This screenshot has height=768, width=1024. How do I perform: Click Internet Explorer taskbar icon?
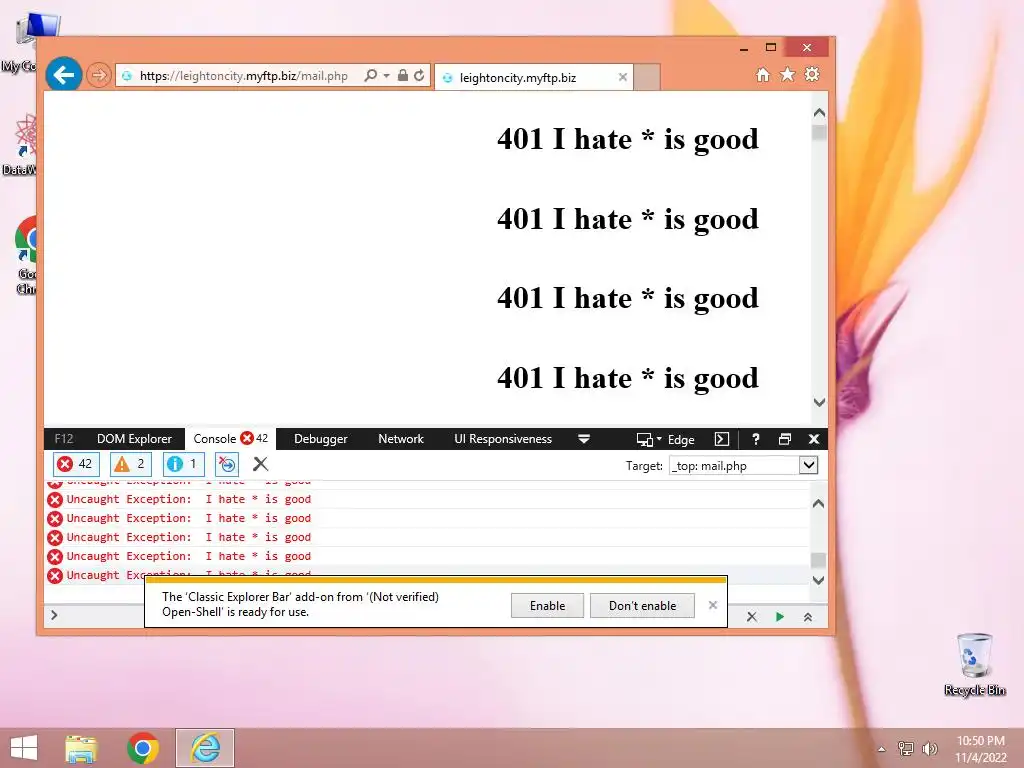(205, 748)
